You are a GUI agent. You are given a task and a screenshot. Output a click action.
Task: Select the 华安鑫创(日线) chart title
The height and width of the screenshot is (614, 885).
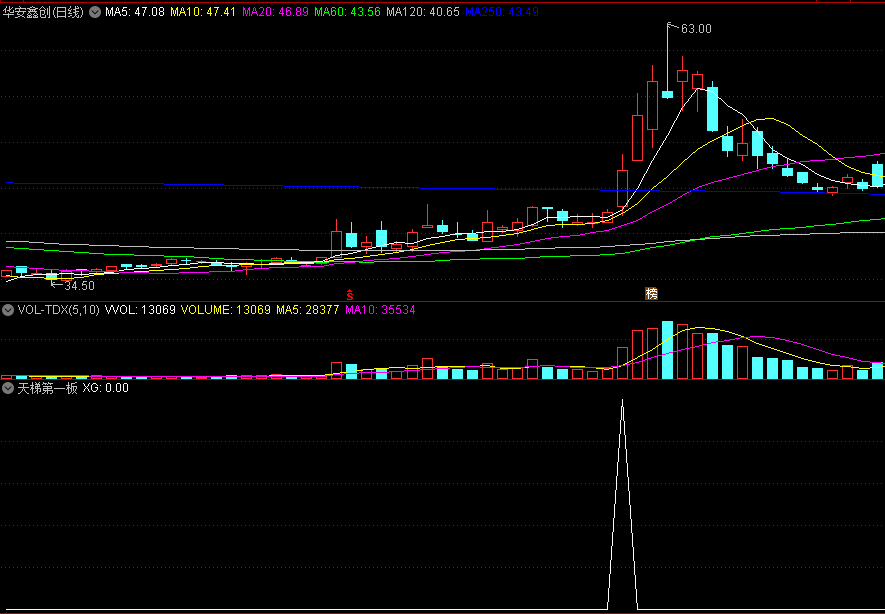[43, 12]
